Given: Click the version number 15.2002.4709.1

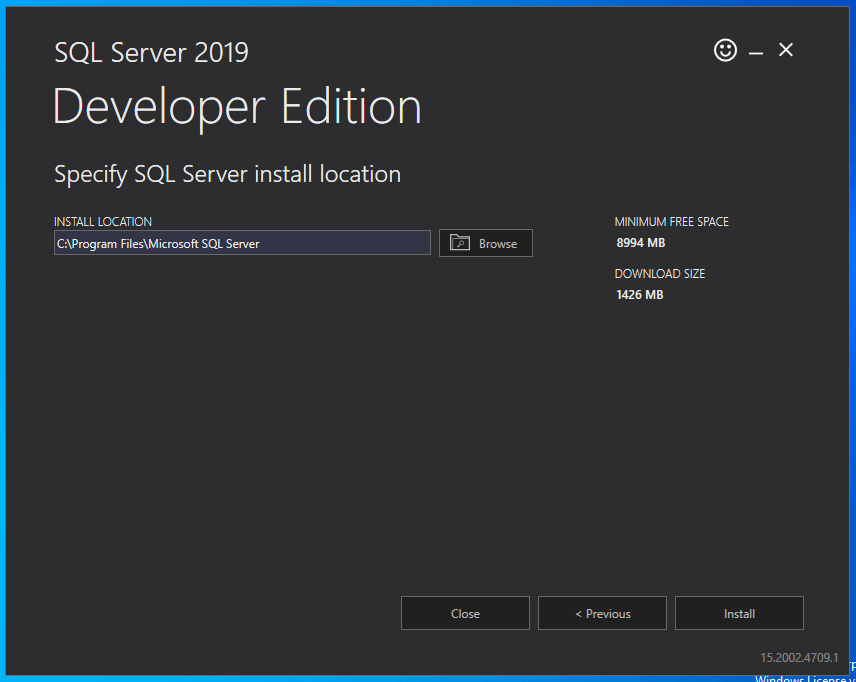Looking at the screenshot, I should coord(799,658).
